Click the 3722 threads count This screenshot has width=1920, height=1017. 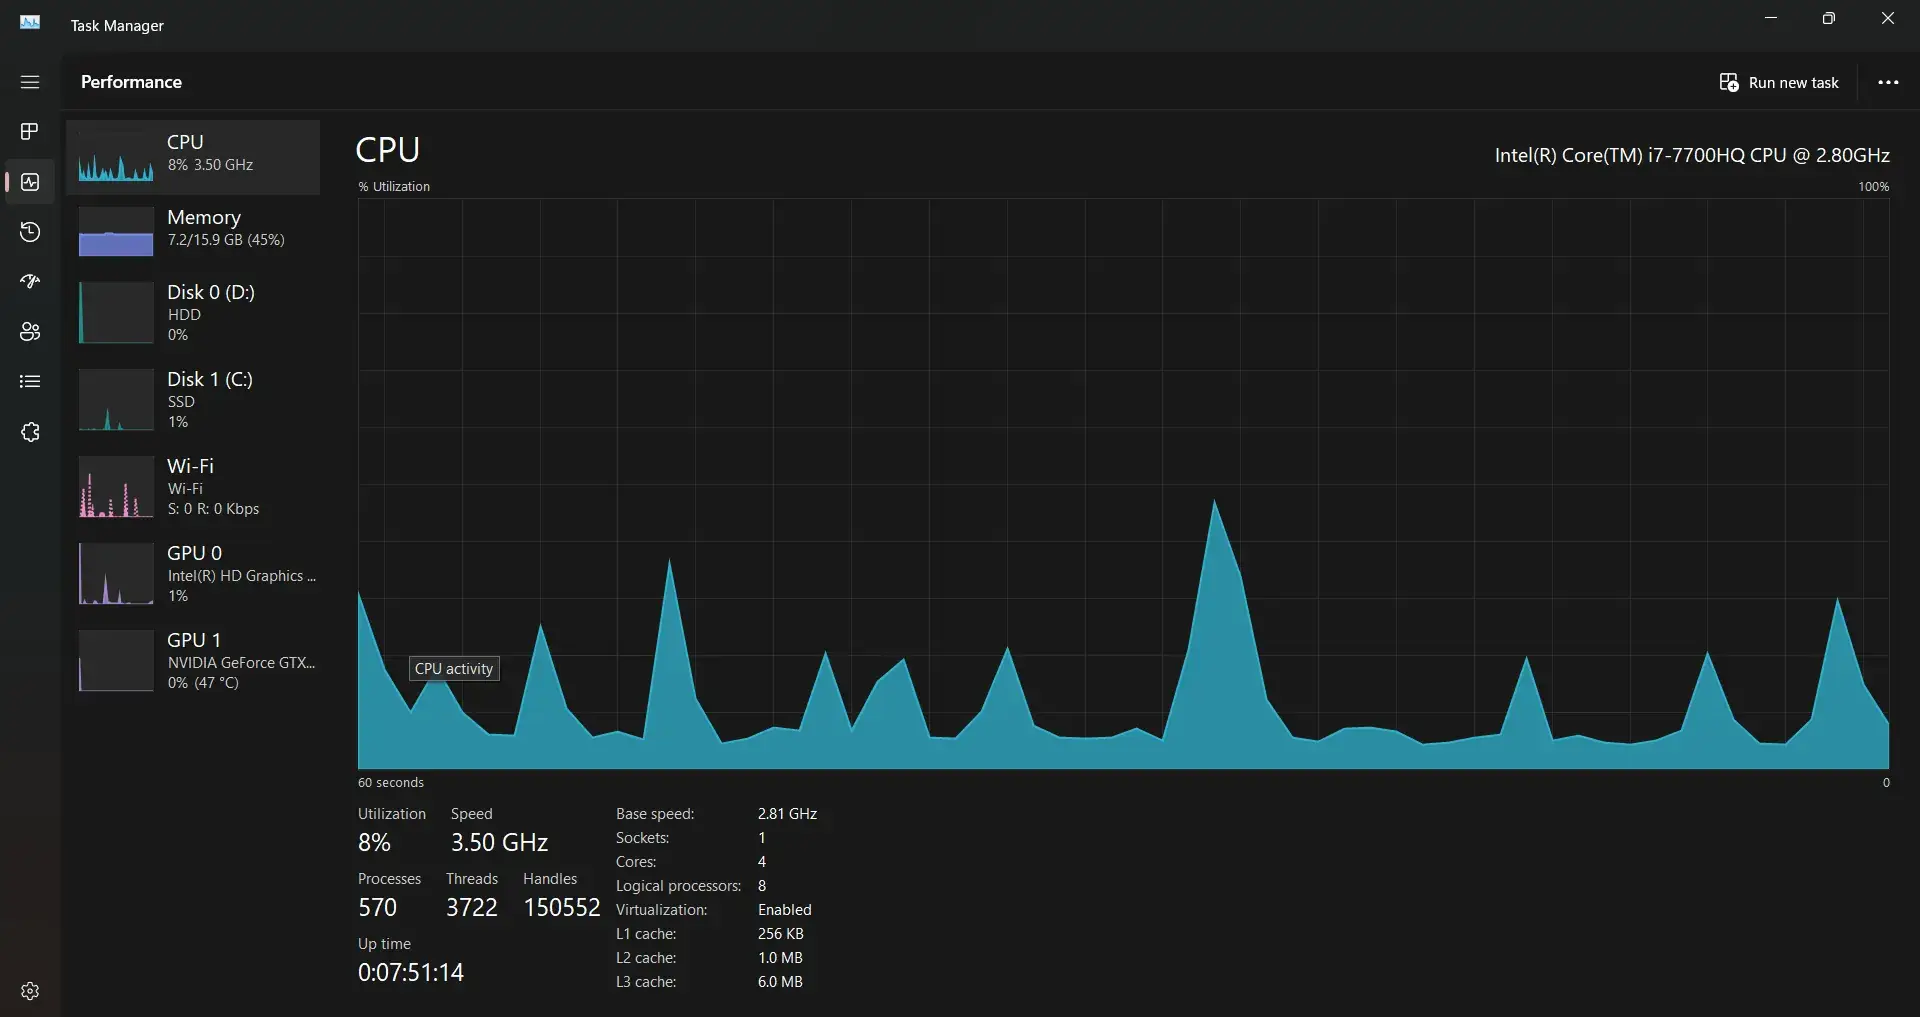472,907
